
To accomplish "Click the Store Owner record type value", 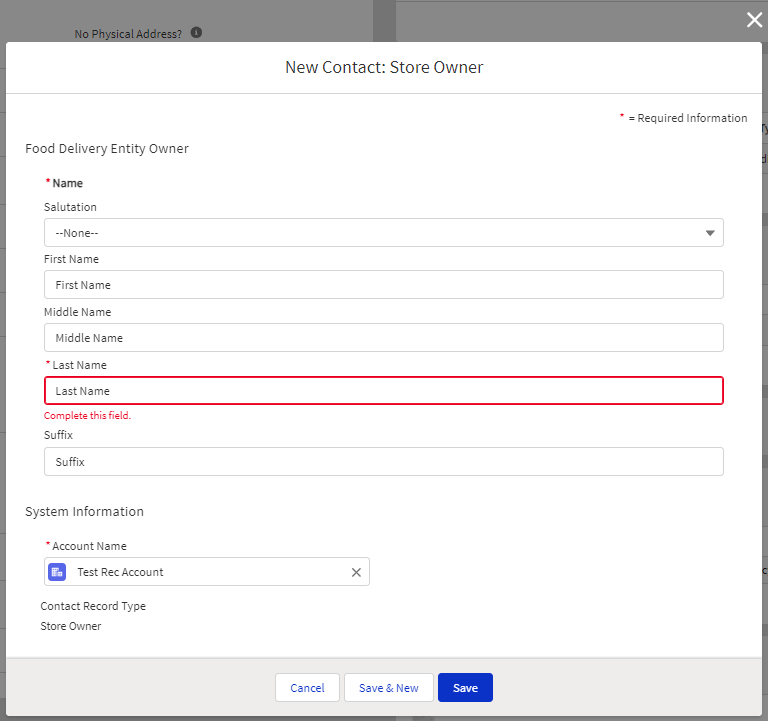I will 71,626.
